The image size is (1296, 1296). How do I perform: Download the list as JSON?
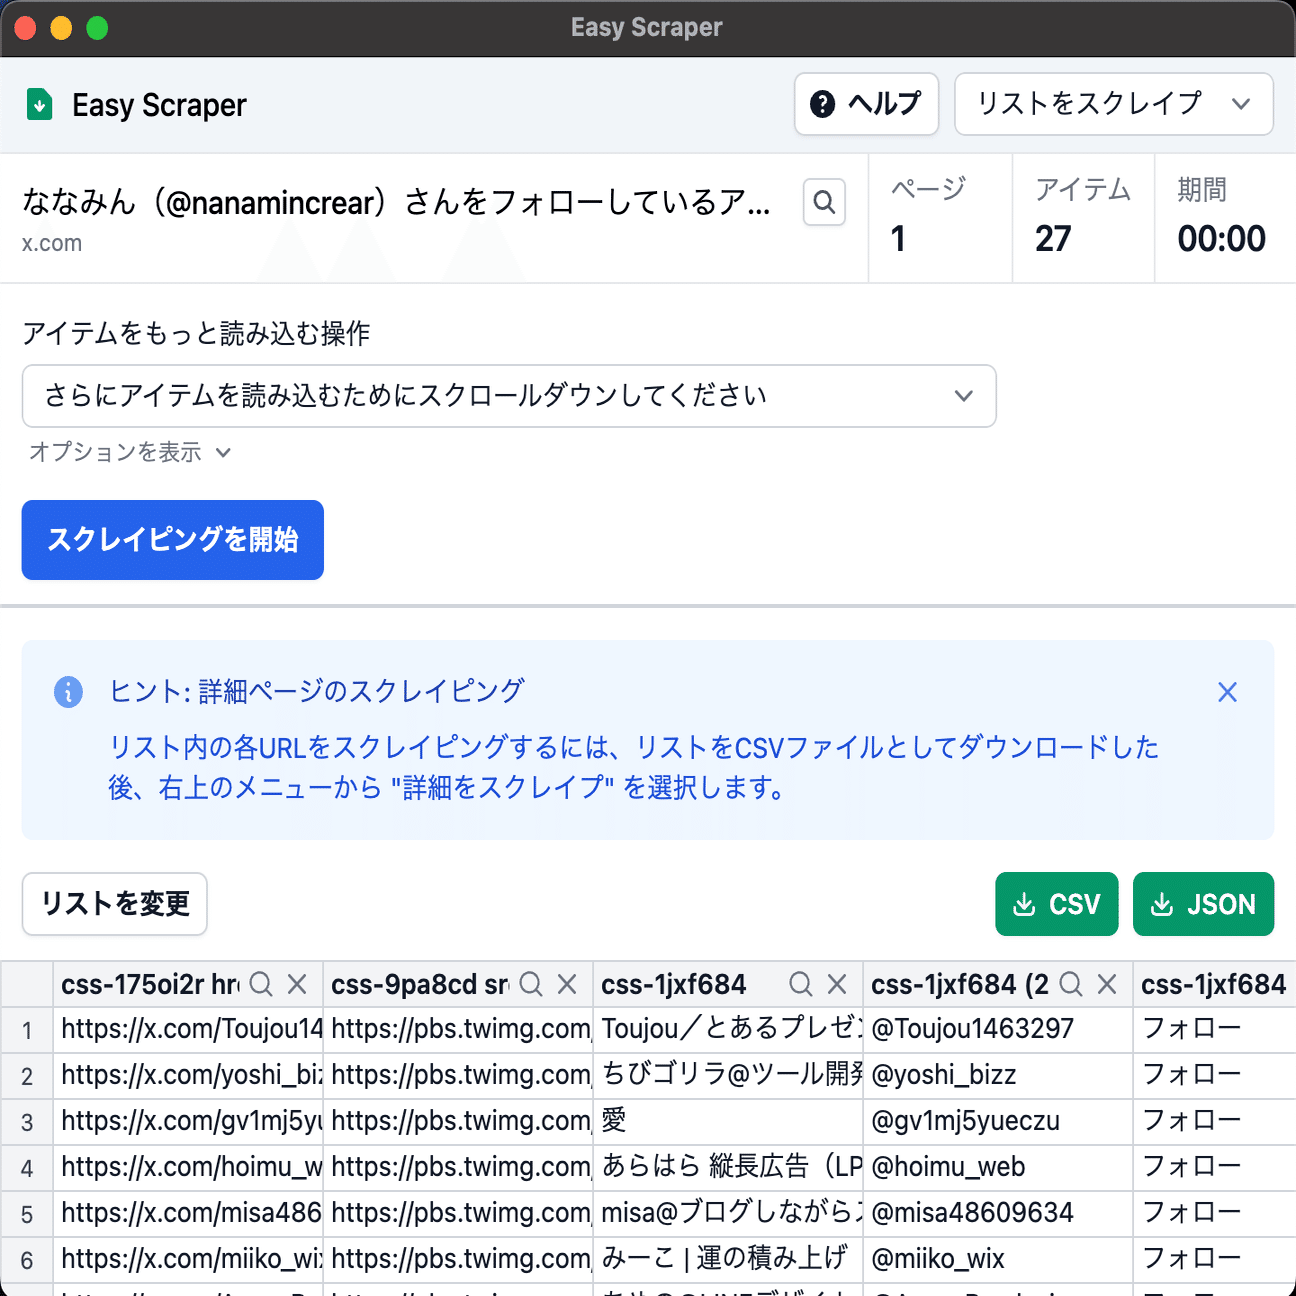(1203, 904)
